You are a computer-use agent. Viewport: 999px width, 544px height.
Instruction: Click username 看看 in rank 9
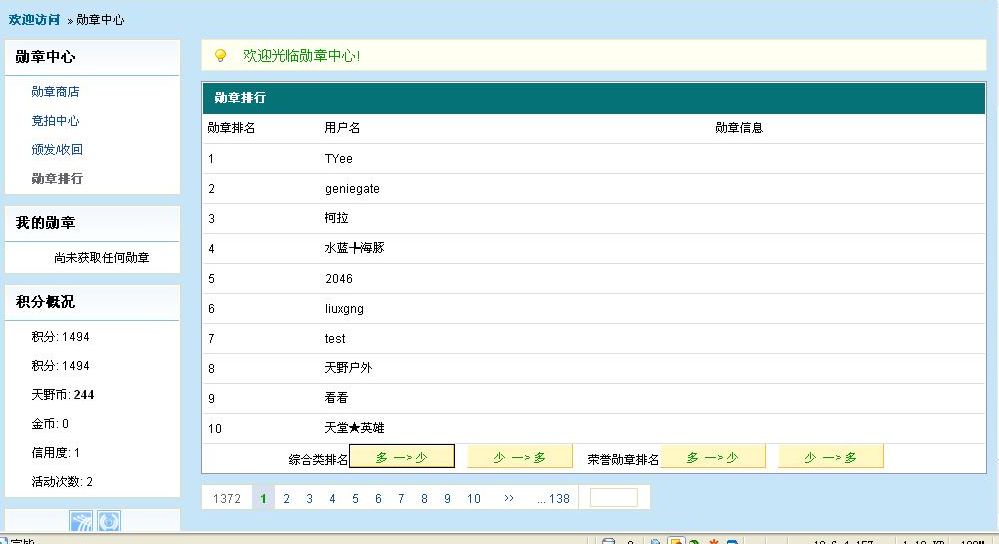336,397
